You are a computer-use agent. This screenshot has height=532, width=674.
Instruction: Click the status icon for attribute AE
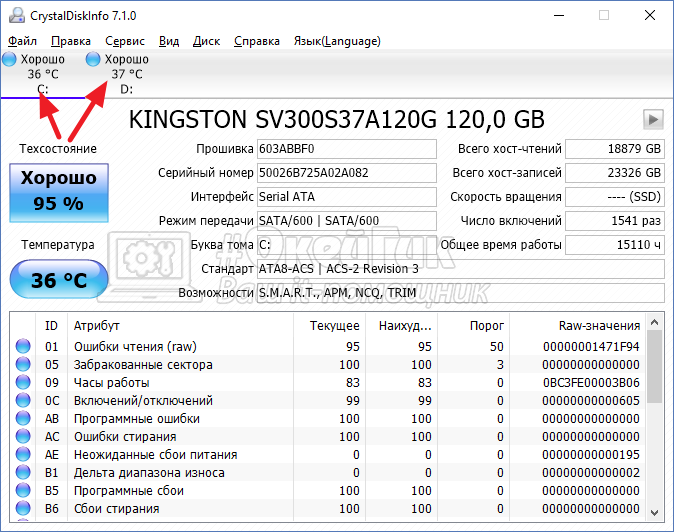[23, 454]
